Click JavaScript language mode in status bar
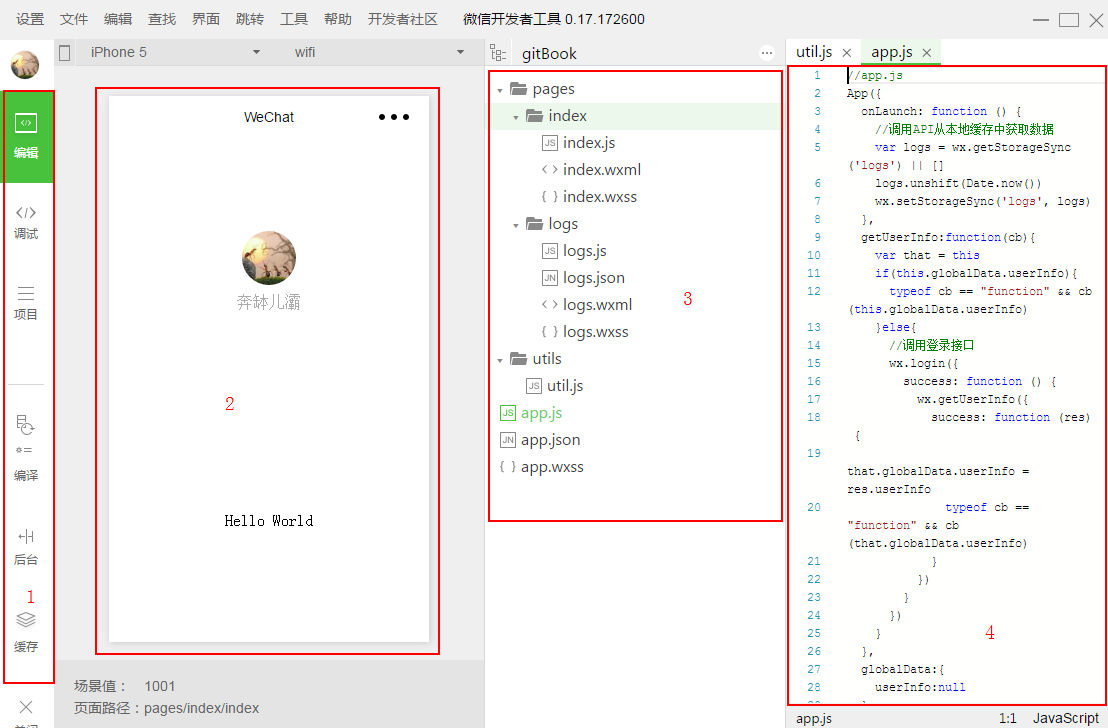The width and height of the screenshot is (1108, 728). click(1066, 718)
